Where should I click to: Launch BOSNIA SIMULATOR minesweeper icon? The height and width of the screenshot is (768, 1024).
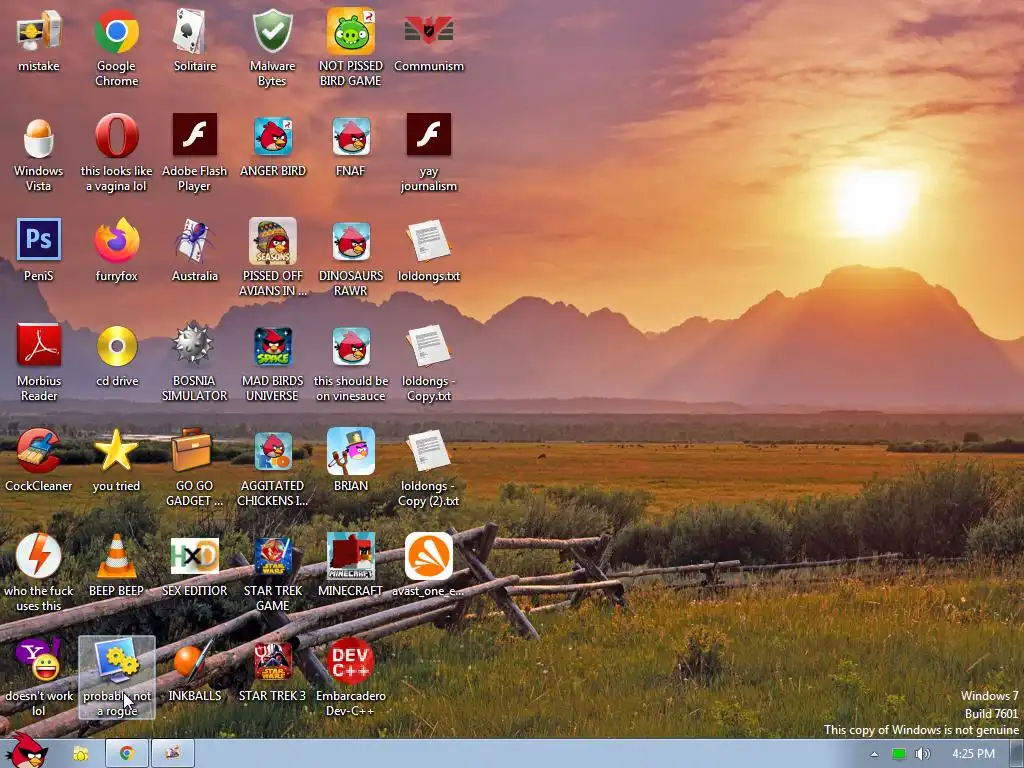pyautogui.click(x=195, y=345)
